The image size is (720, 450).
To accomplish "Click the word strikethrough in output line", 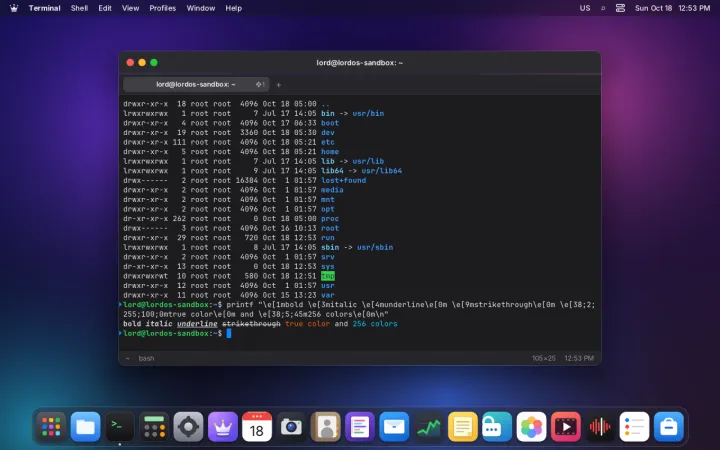I will click(251, 324).
